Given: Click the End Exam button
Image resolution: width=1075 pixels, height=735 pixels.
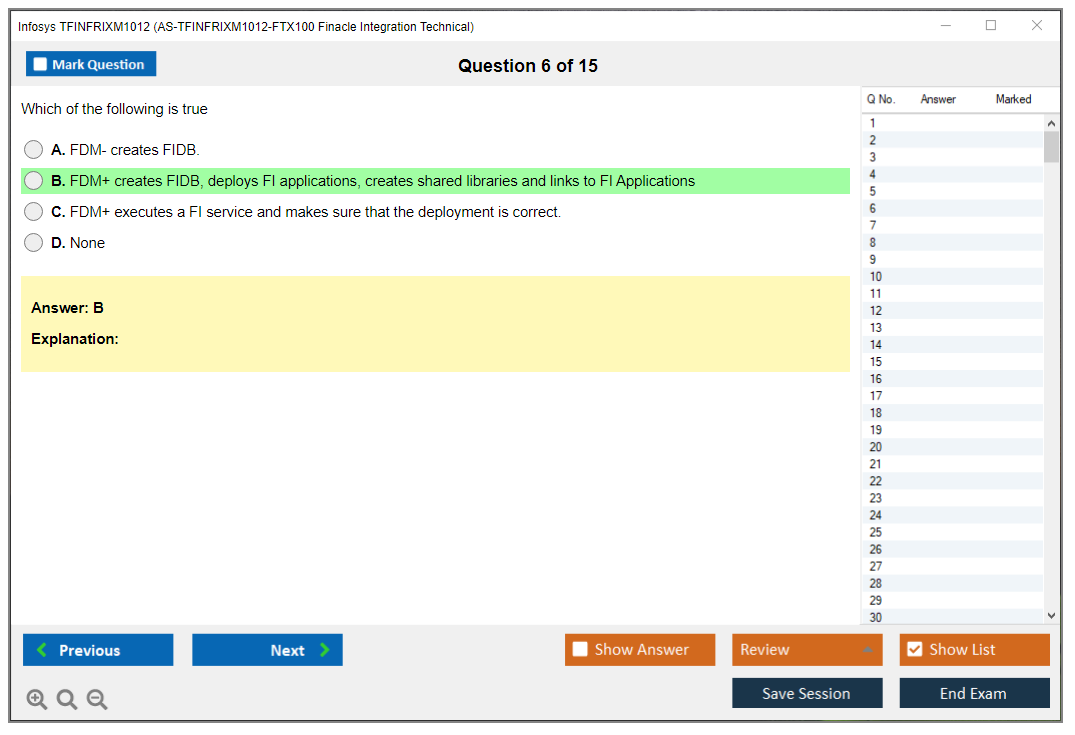Looking at the screenshot, I should click(974, 693).
